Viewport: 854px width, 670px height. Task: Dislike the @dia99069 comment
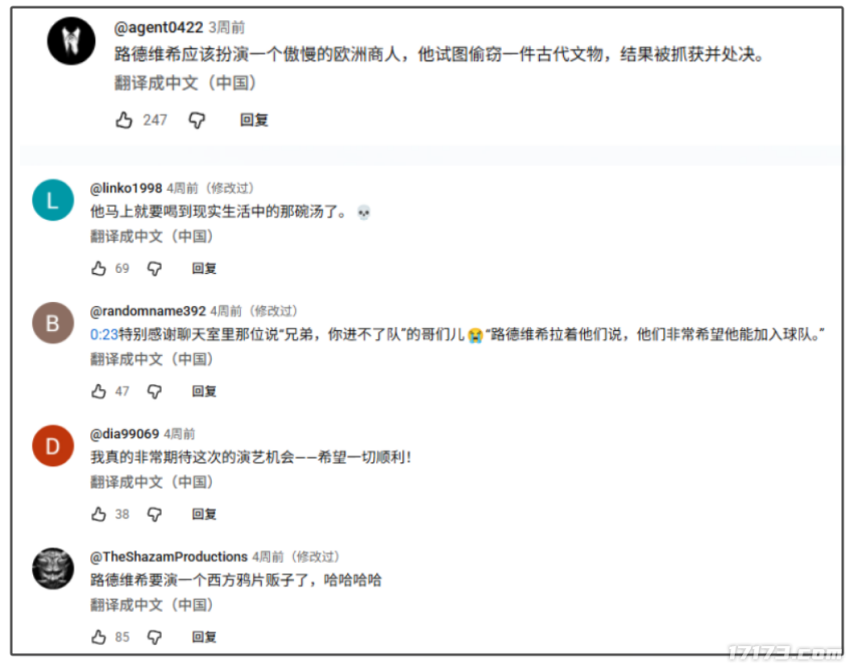tap(155, 515)
